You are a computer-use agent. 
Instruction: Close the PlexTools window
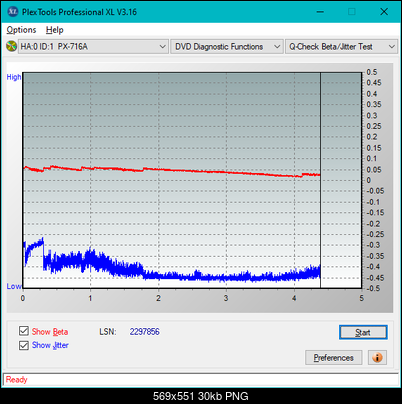point(384,12)
